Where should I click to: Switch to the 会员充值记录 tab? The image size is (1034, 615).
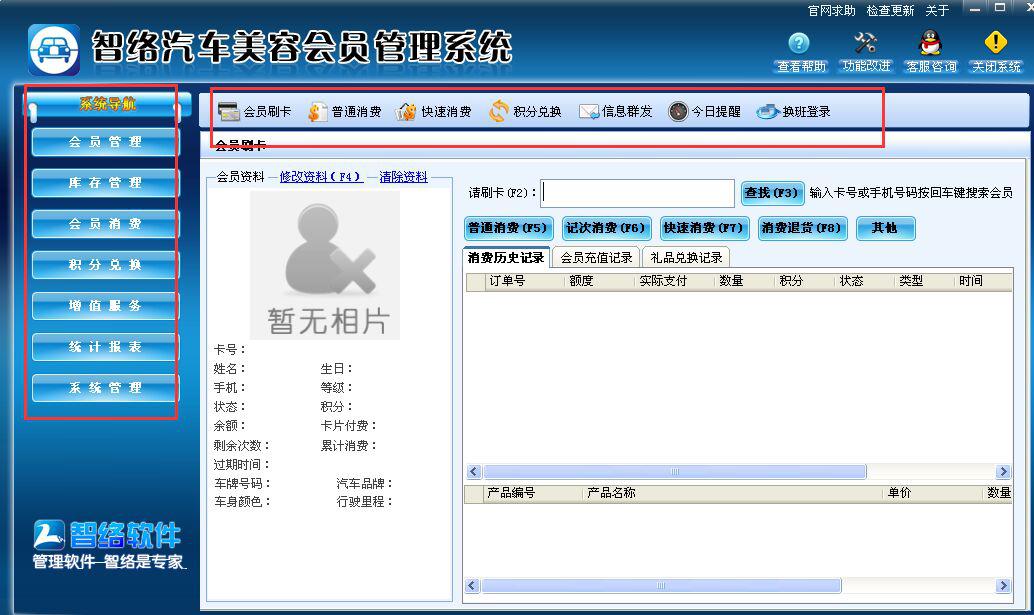coord(596,258)
